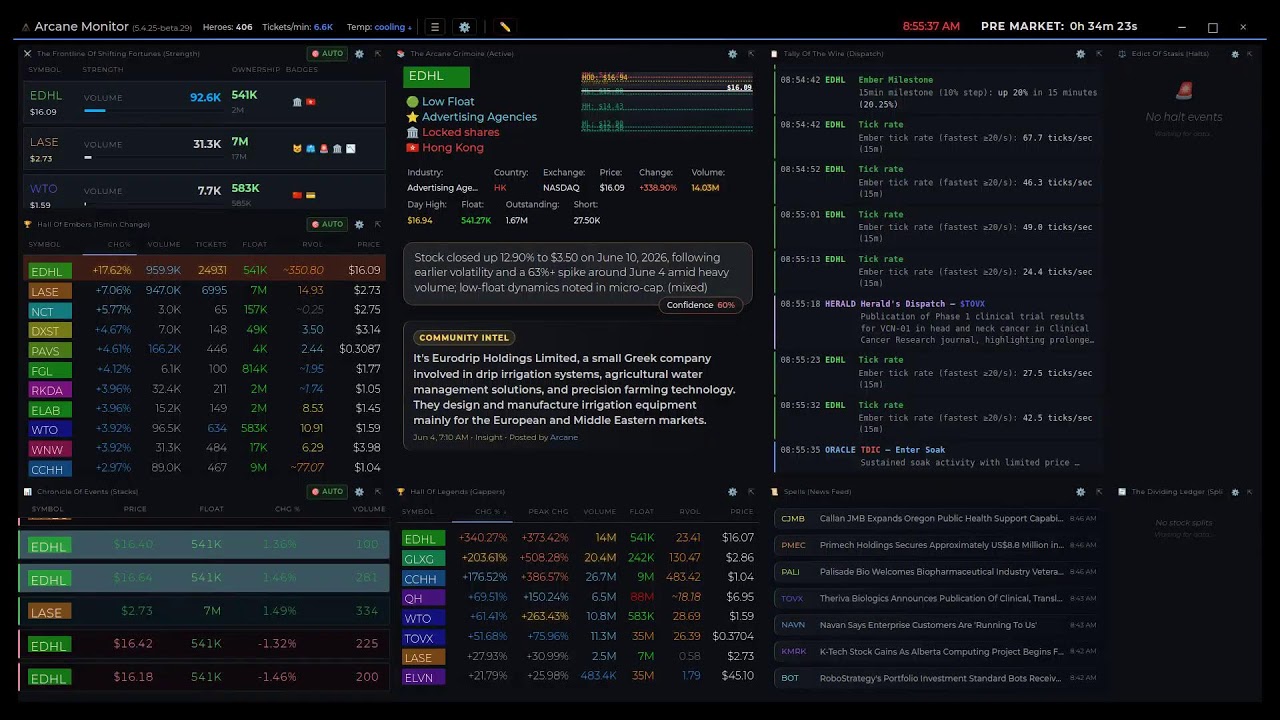Click the bank badge icon in EDHL strength row
The width and height of the screenshot is (1280, 720).
(297, 102)
